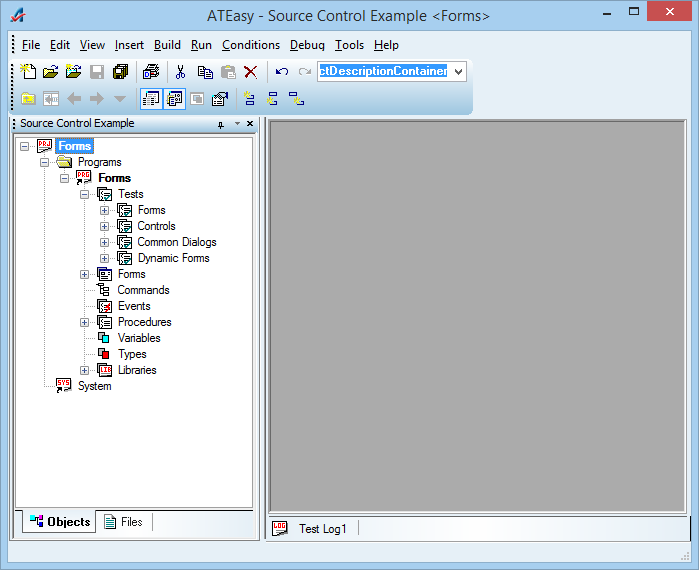Close the Source Control Example panel
699x570 pixels.
click(x=250, y=123)
